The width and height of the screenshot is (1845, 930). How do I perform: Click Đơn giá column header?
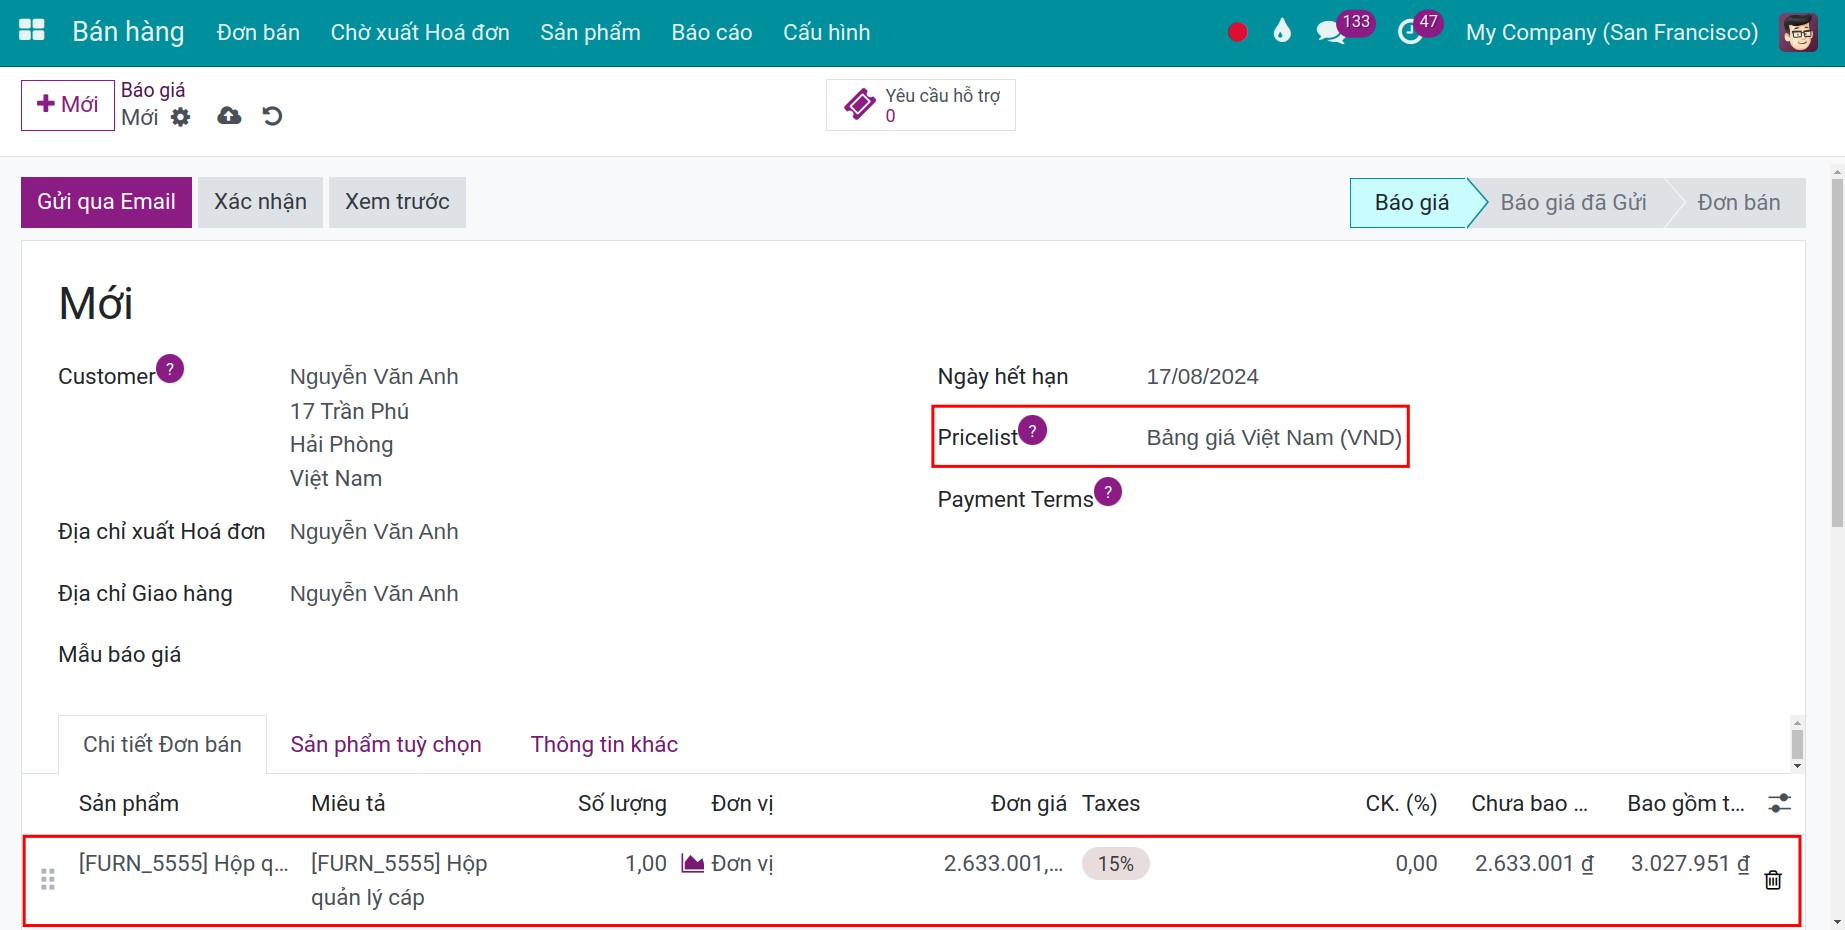1028,803
